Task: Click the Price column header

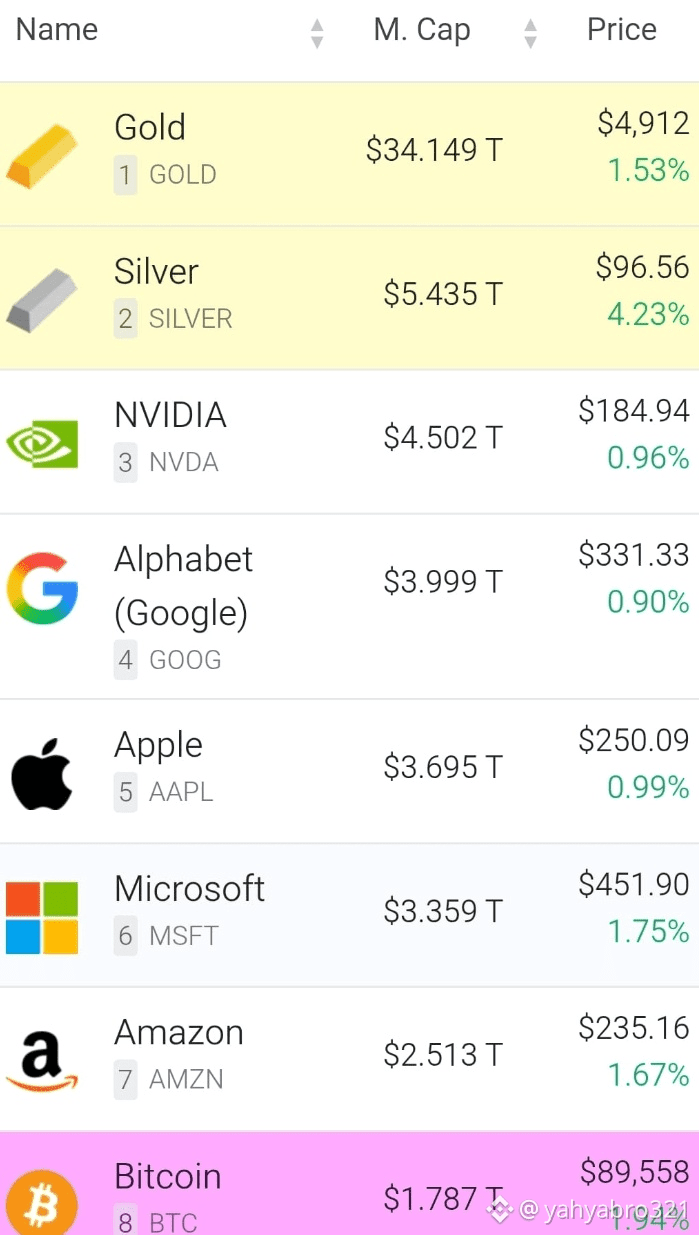Action: [x=621, y=30]
